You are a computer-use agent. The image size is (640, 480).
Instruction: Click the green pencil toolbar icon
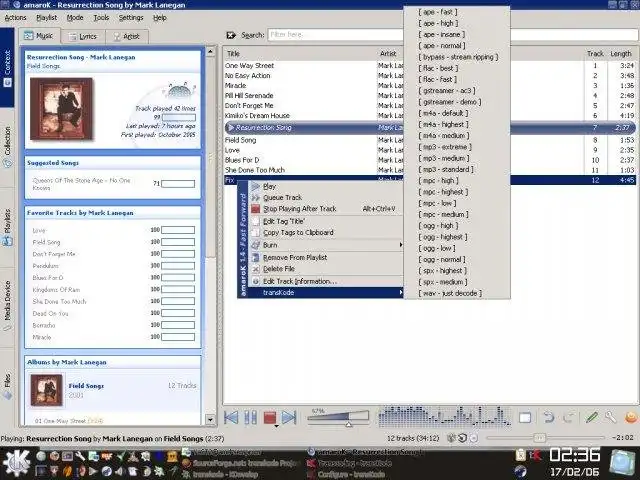coord(591,417)
